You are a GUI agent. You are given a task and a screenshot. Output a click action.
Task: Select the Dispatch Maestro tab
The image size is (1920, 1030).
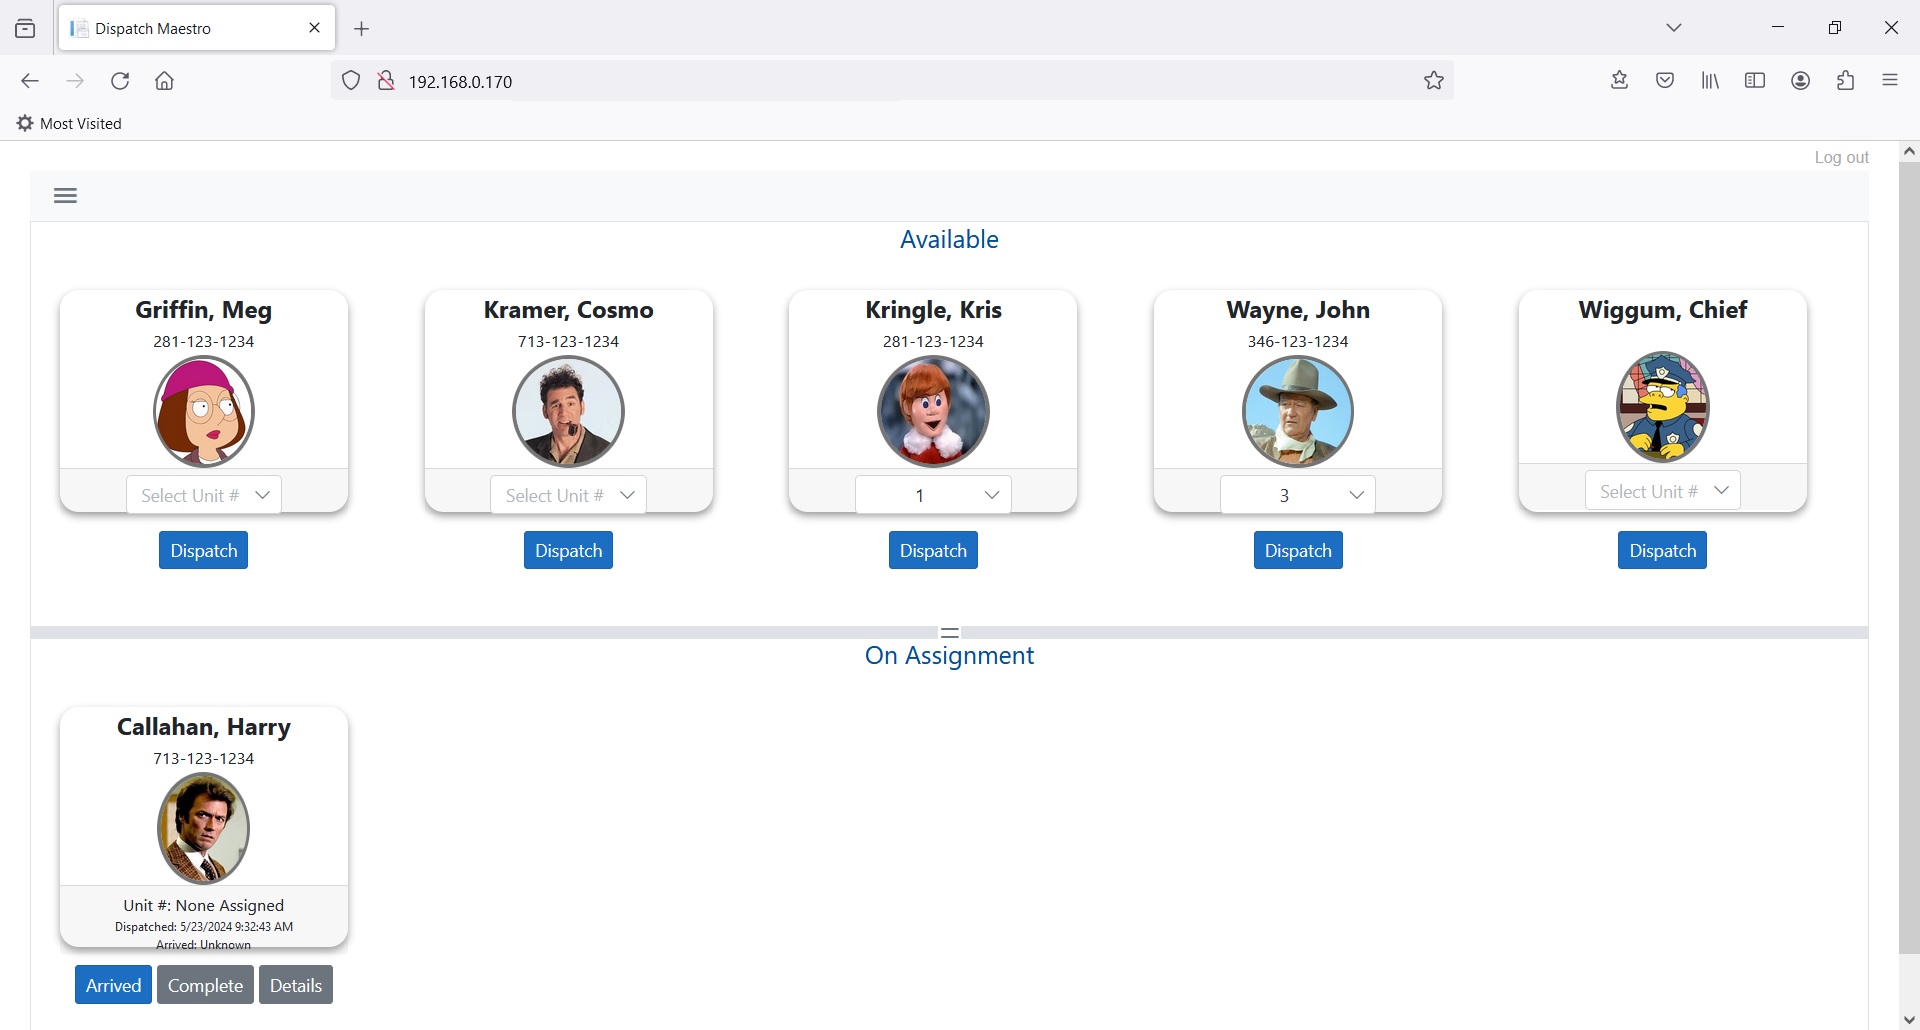197,28
